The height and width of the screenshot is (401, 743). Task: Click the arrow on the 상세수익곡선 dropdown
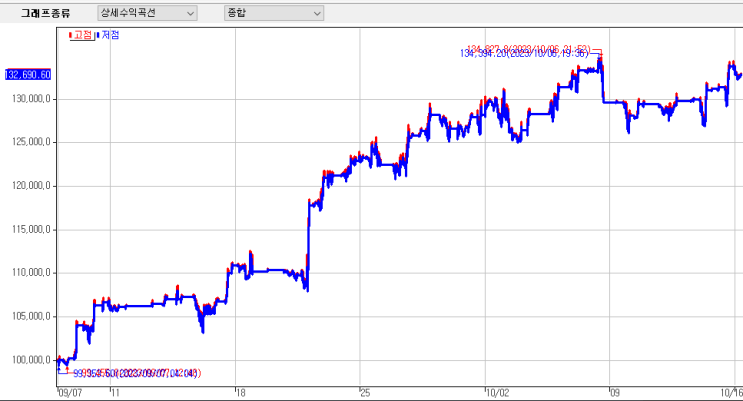[190, 14]
